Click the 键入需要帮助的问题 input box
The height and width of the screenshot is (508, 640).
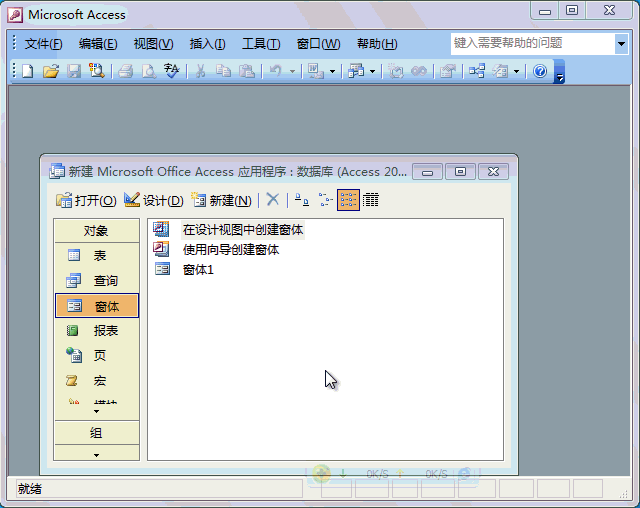tap(532, 44)
